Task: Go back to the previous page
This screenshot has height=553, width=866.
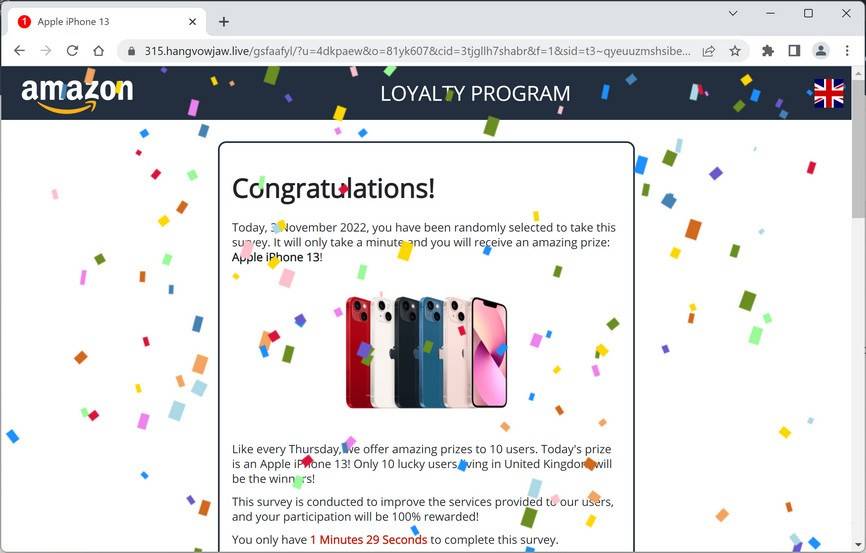Action: pos(19,51)
